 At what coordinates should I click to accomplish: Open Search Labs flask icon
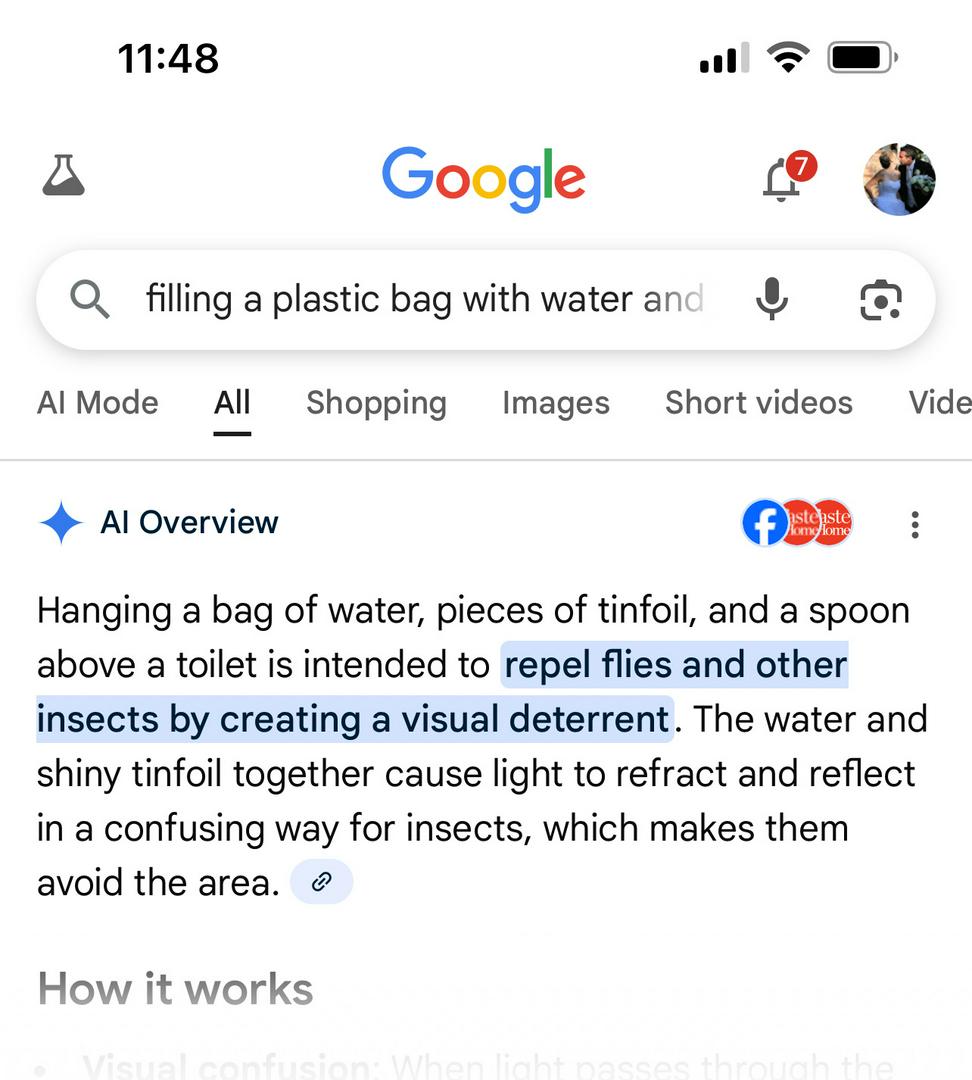pyautogui.click(x=63, y=177)
